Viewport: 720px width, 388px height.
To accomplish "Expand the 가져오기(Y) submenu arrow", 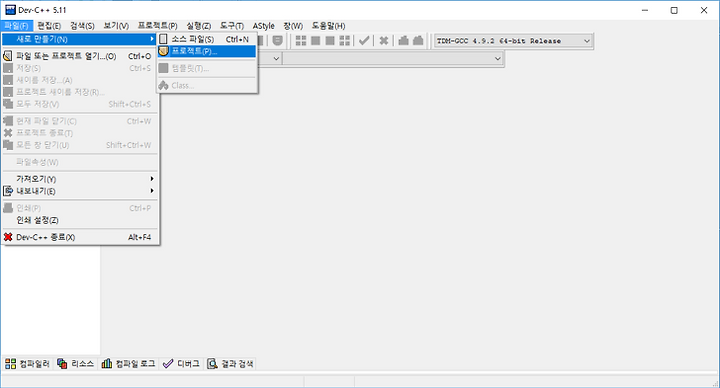I will tap(152, 179).
